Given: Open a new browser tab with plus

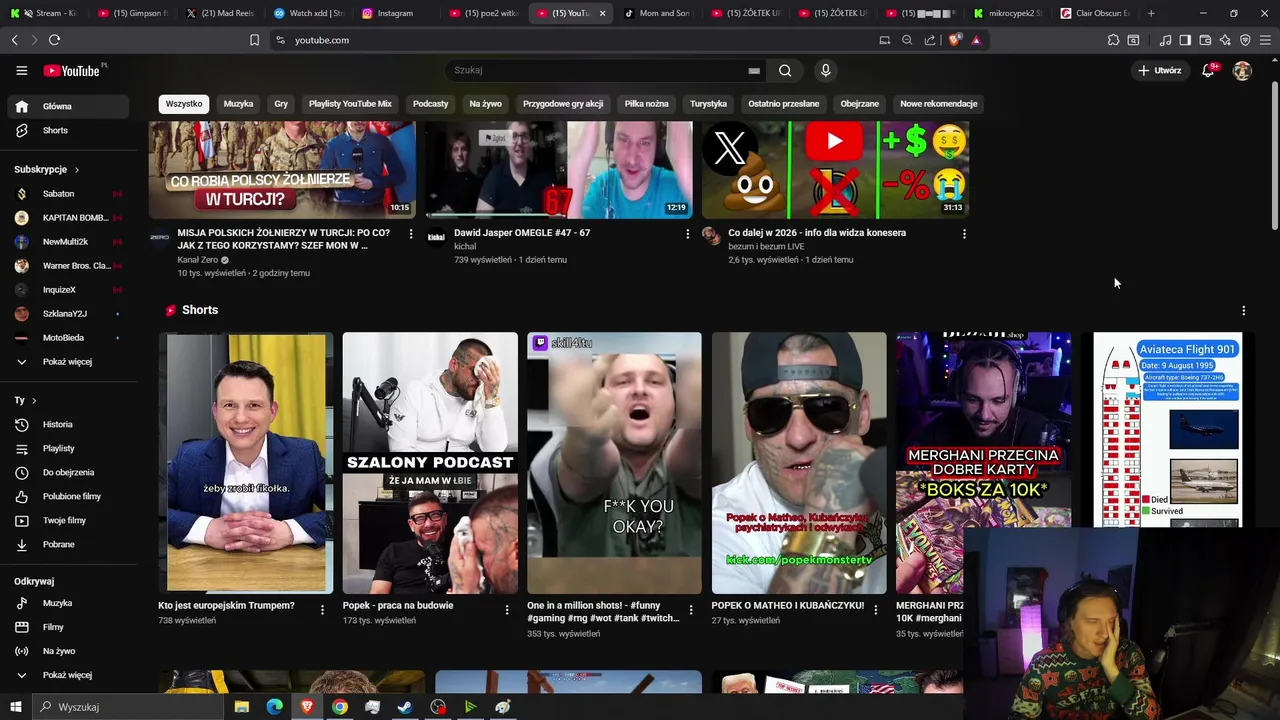Looking at the screenshot, I should 1151,13.
